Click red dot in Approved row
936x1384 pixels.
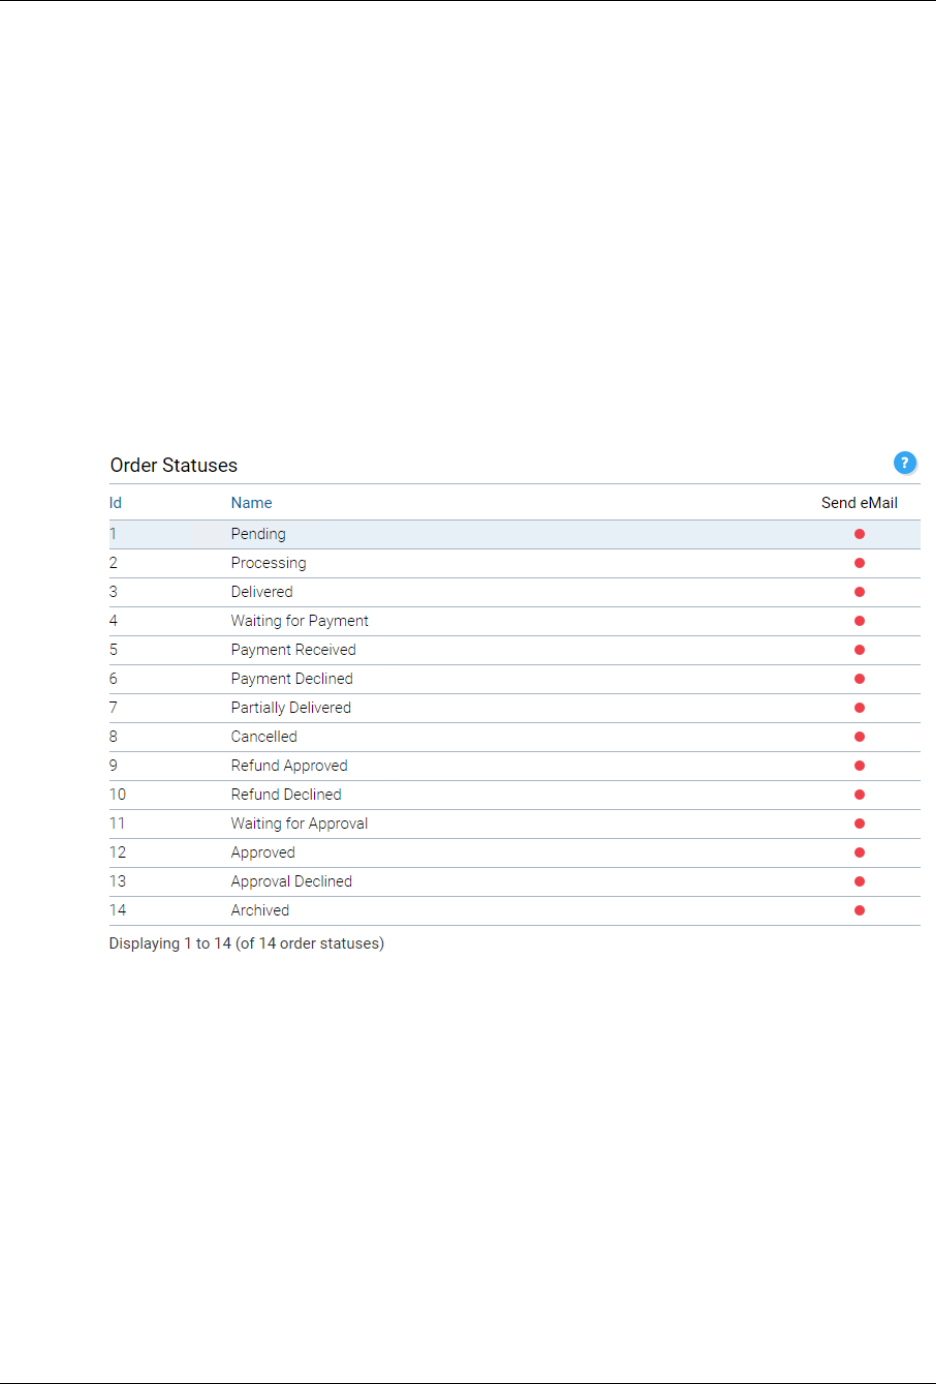click(x=859, y=853)
